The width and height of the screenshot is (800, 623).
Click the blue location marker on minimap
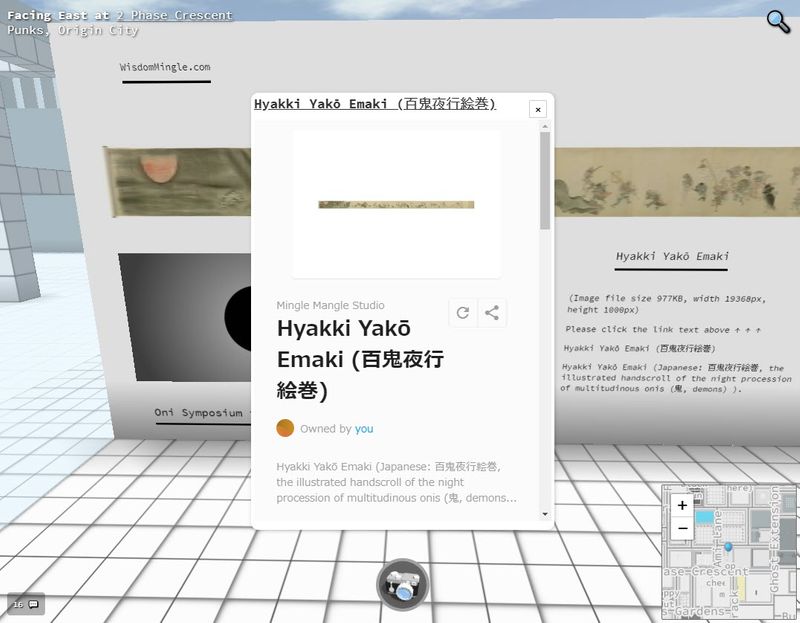click(729, 547)
